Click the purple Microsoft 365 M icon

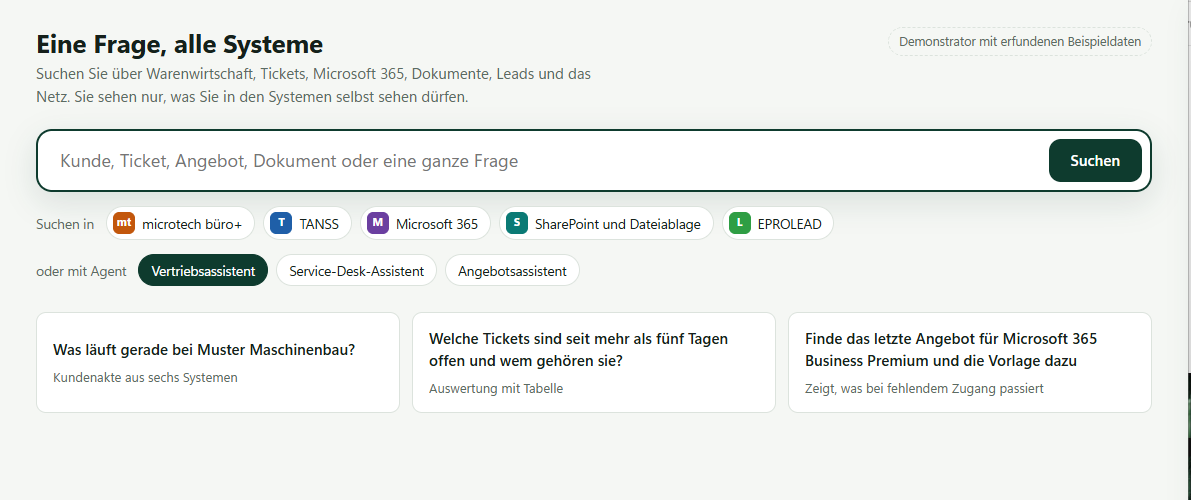(x=378, y=223)
